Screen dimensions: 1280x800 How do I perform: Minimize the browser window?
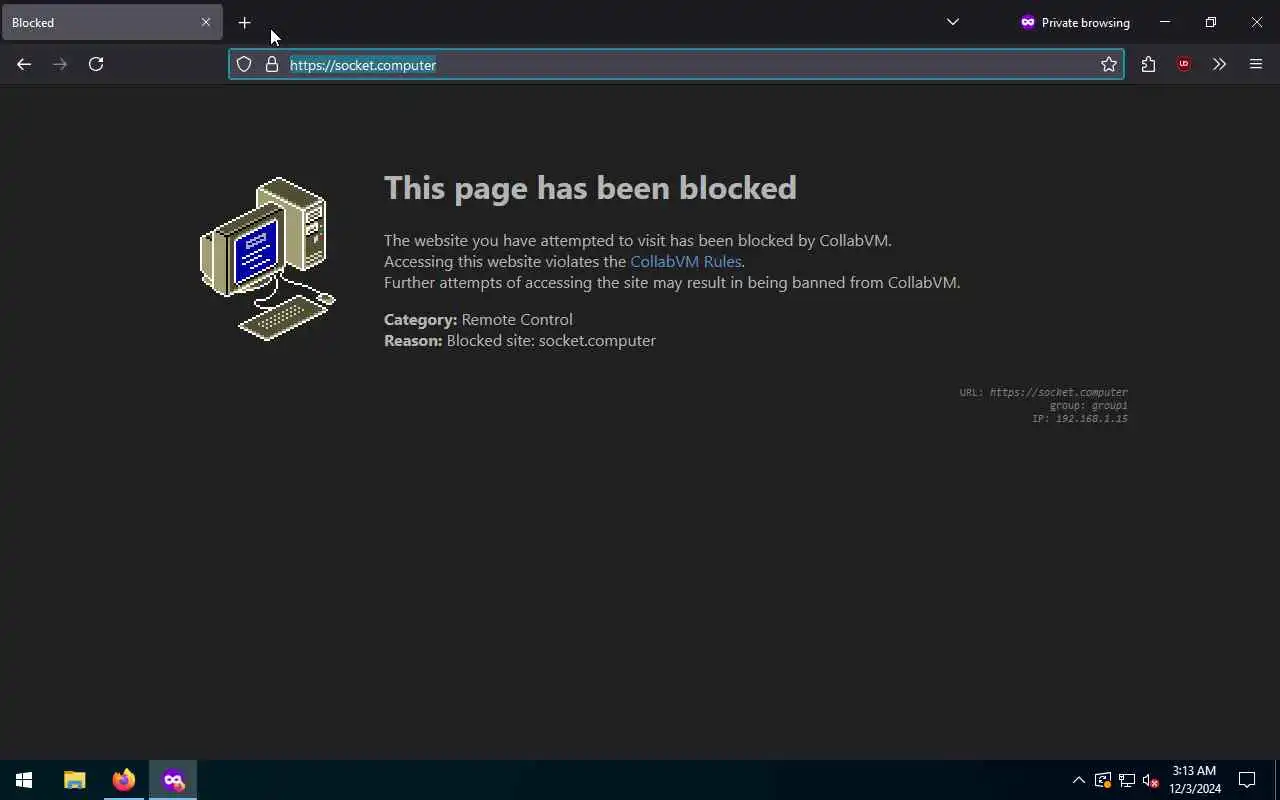click(1164, 22)
